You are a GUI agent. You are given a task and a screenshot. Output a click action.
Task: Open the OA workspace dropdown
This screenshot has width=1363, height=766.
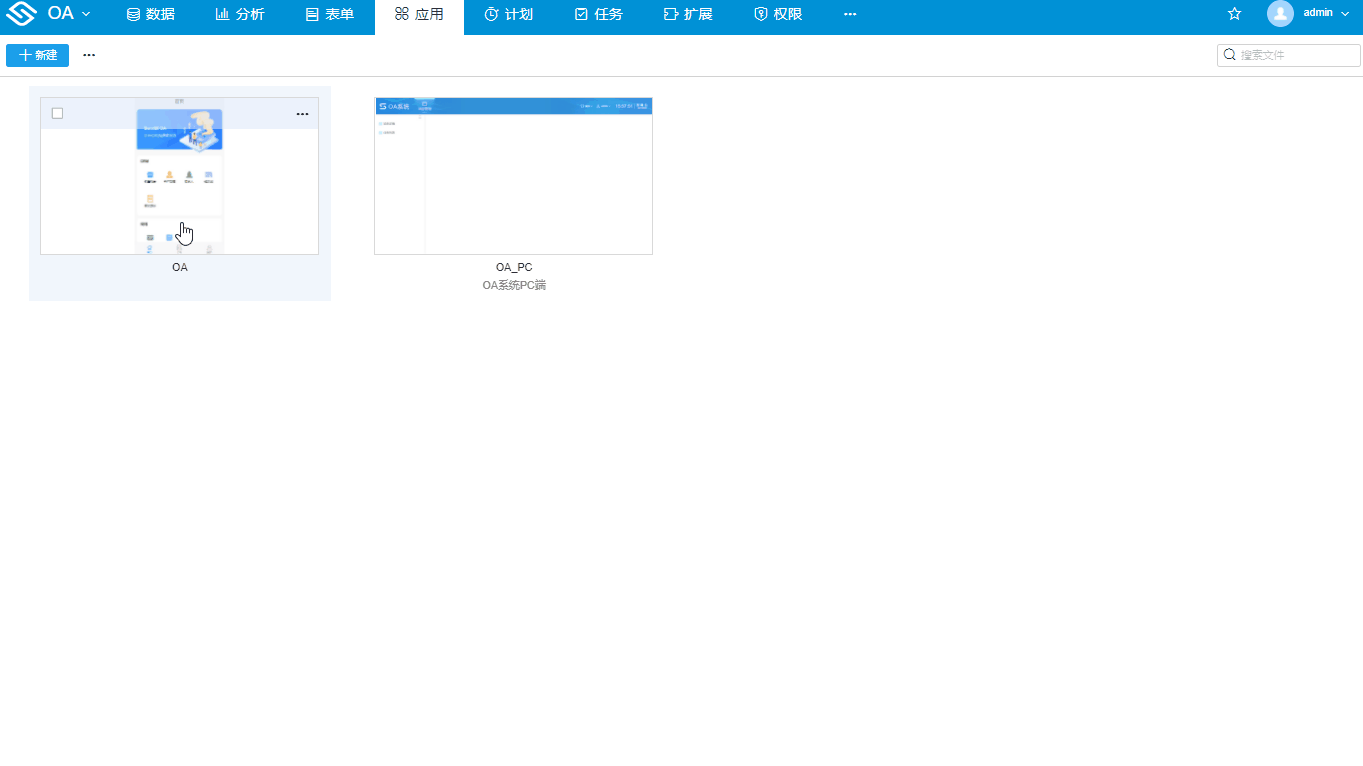[69, 14]
